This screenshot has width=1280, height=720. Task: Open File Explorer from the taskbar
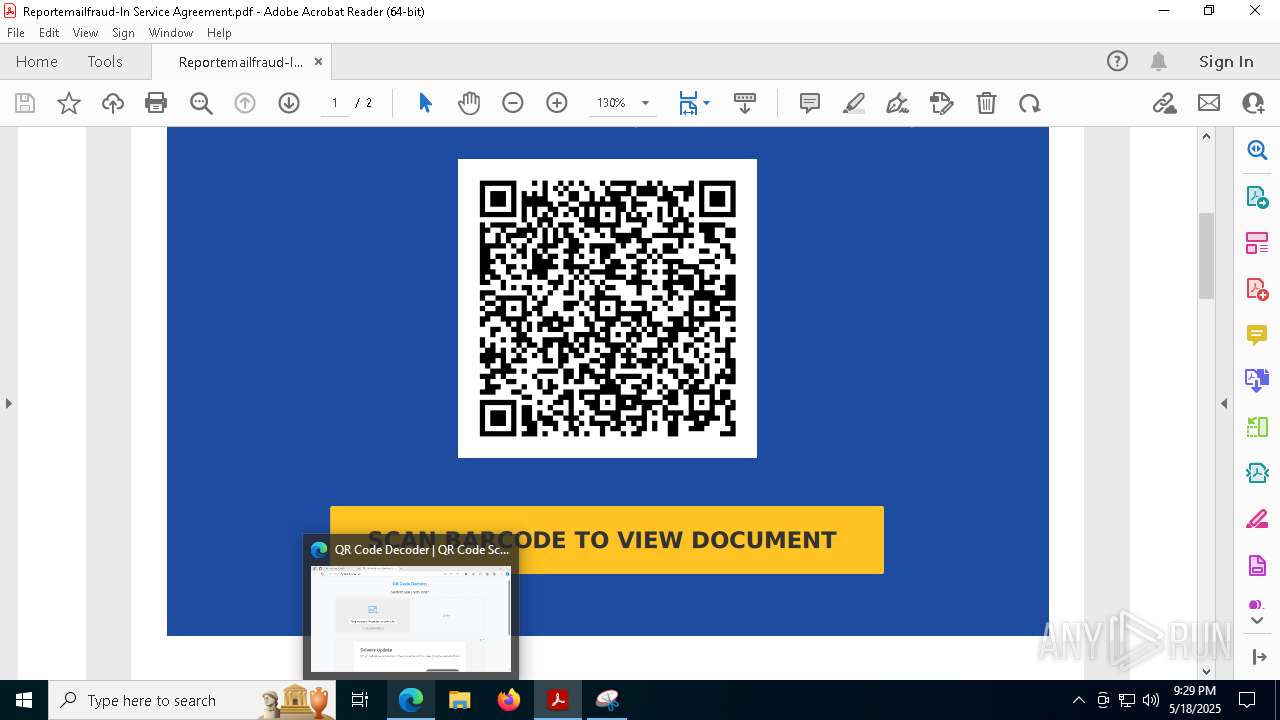(459, 700)
